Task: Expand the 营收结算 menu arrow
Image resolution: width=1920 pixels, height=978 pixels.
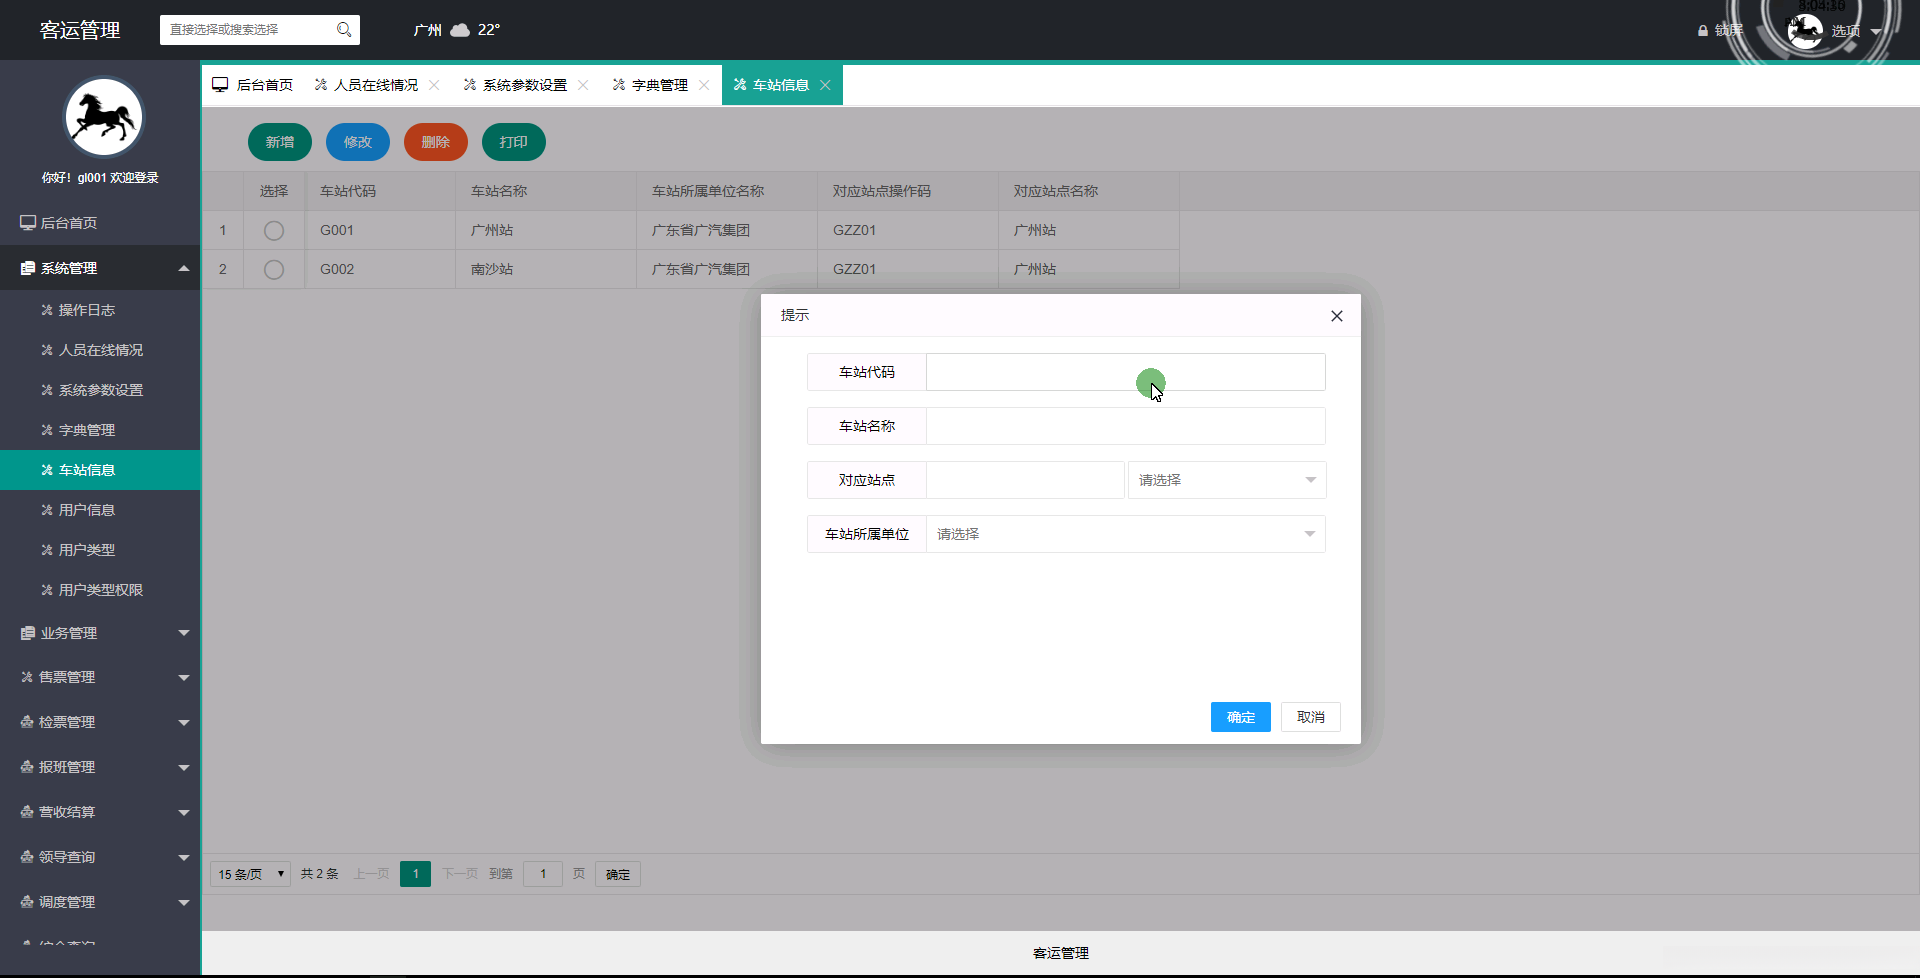Action: 184,813
